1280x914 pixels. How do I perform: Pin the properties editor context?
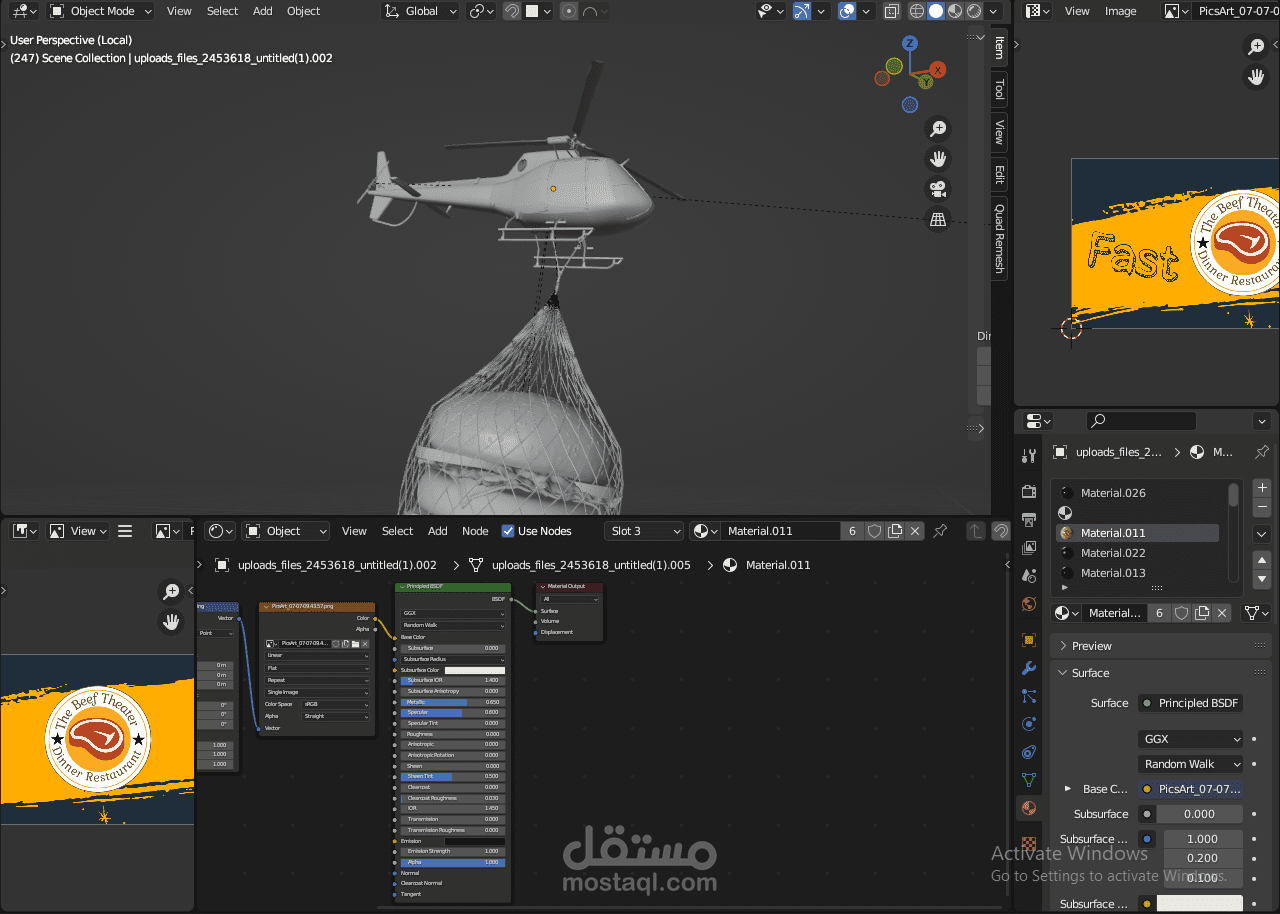tap(1262, 452)
